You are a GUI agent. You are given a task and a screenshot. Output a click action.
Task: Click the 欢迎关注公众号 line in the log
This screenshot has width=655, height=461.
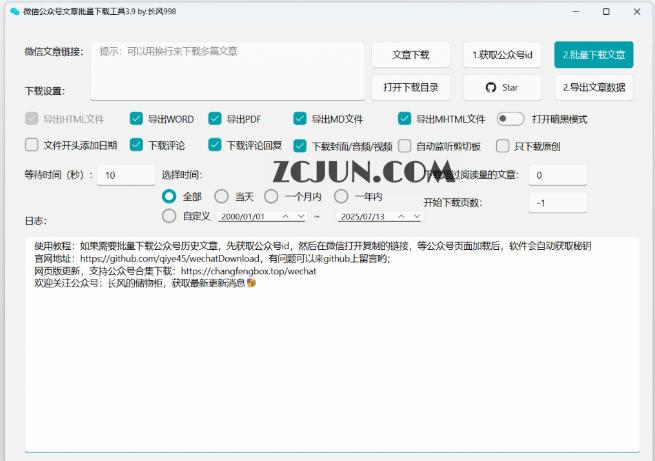[145, 284]
